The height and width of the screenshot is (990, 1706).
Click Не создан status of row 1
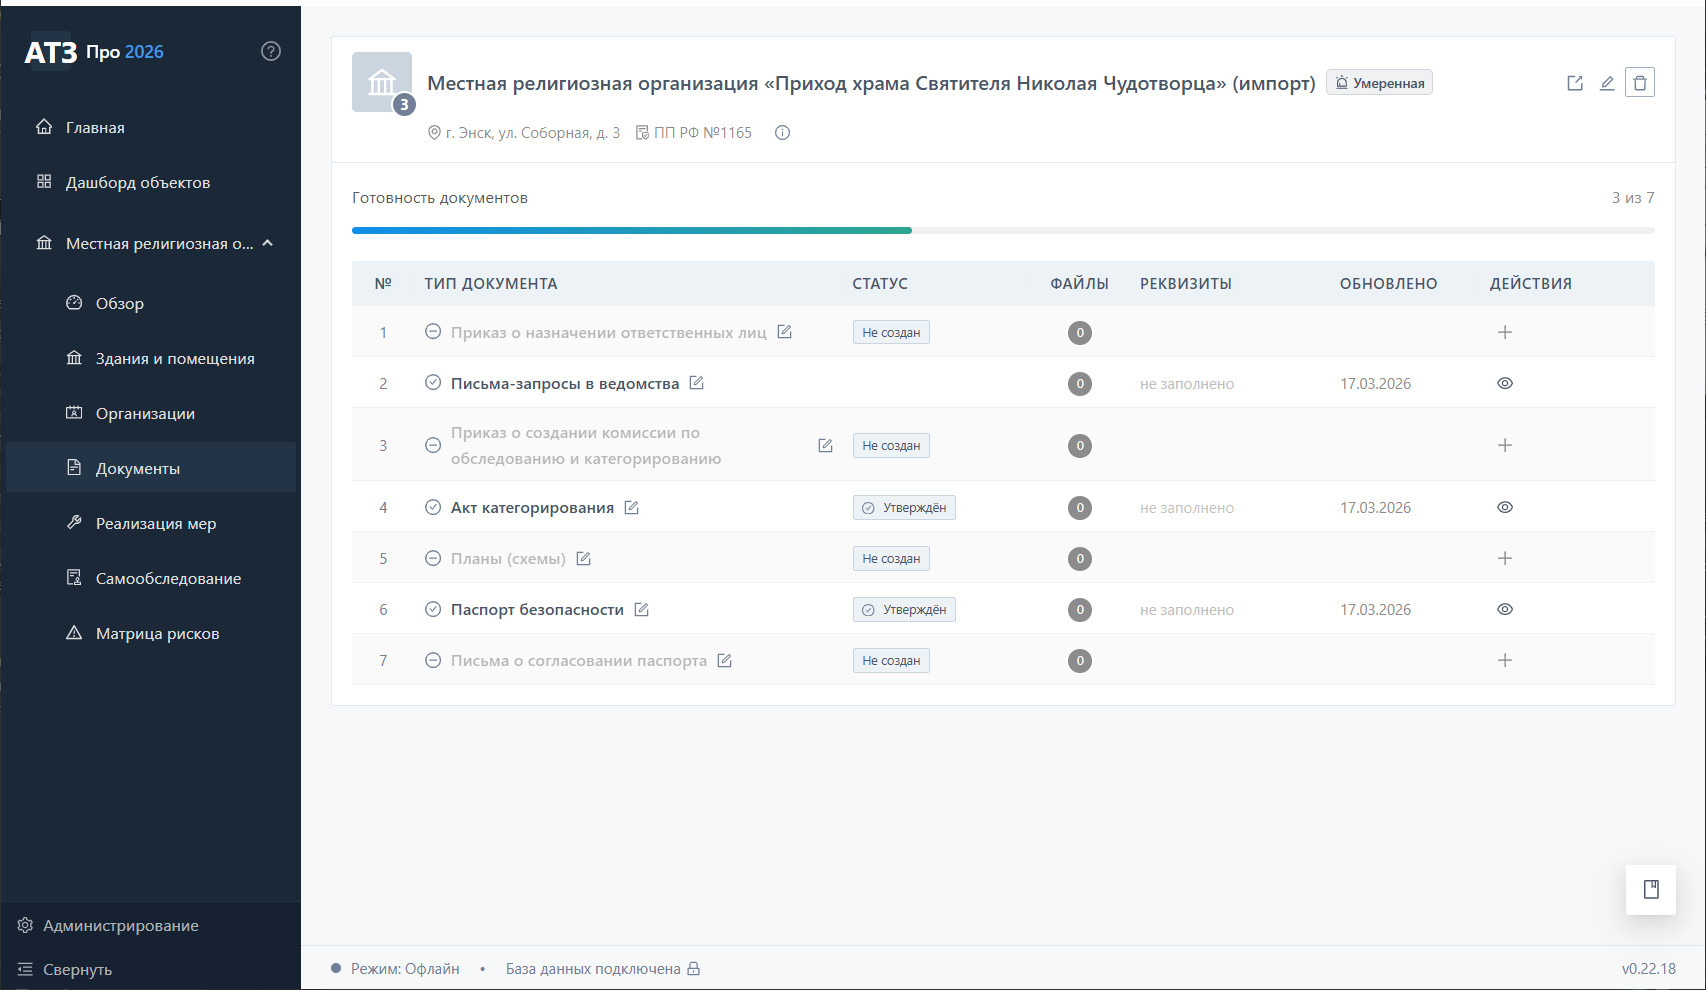[x=891, y=332]
